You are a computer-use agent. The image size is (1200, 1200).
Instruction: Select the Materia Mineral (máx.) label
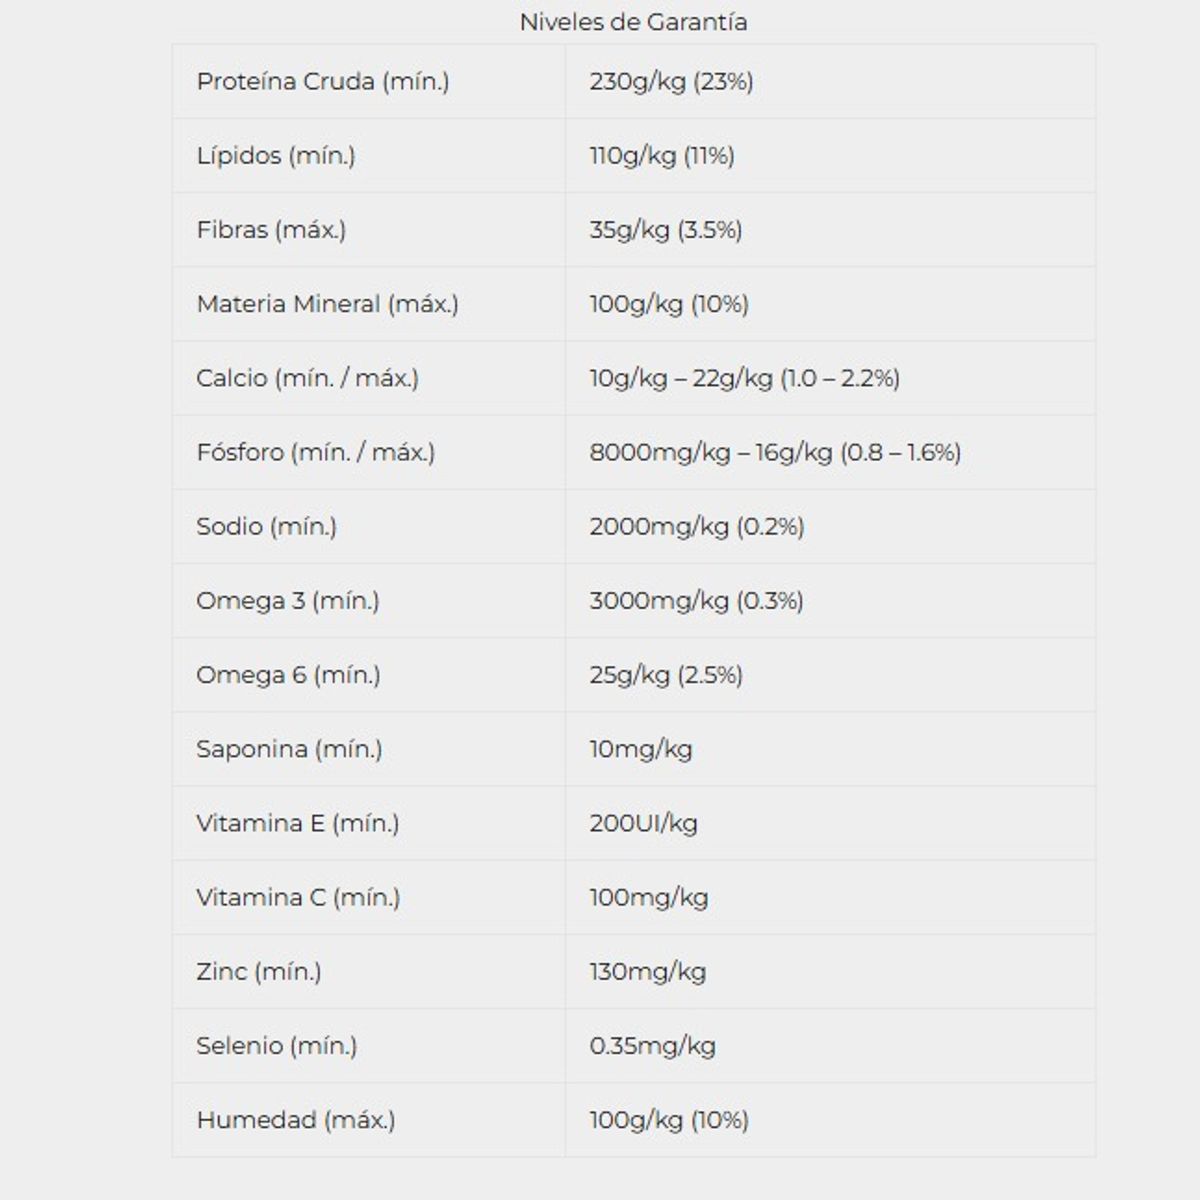pyautogui.click(x=327, y=303)
